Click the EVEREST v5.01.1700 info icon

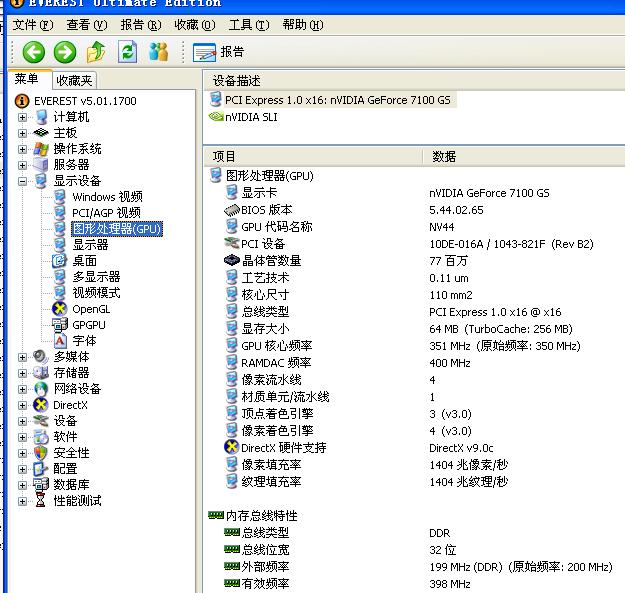coord(22,101)
